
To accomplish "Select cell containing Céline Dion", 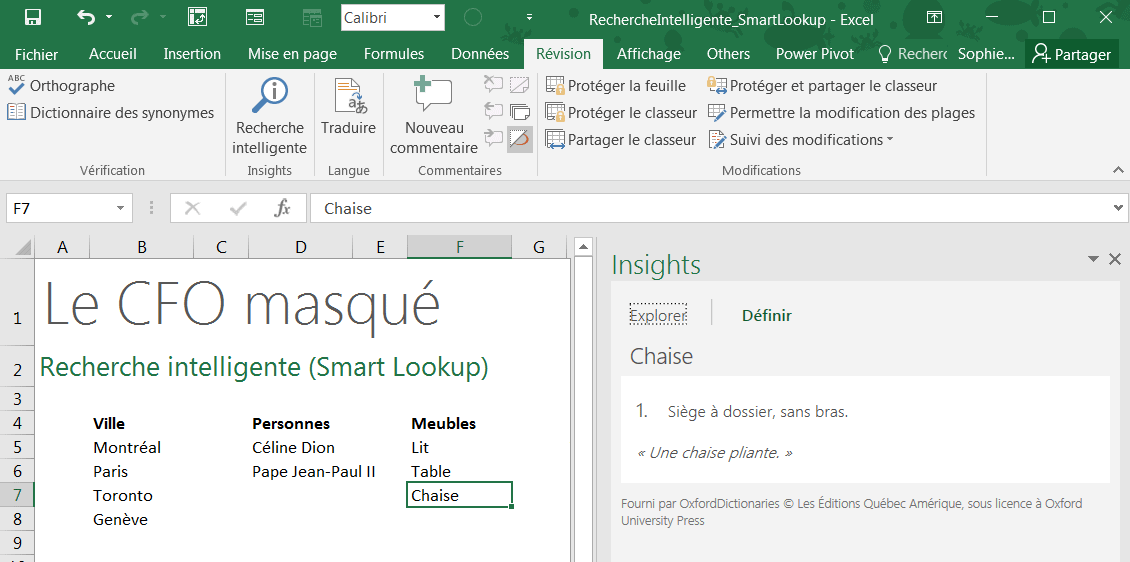I will coord(293,448).
